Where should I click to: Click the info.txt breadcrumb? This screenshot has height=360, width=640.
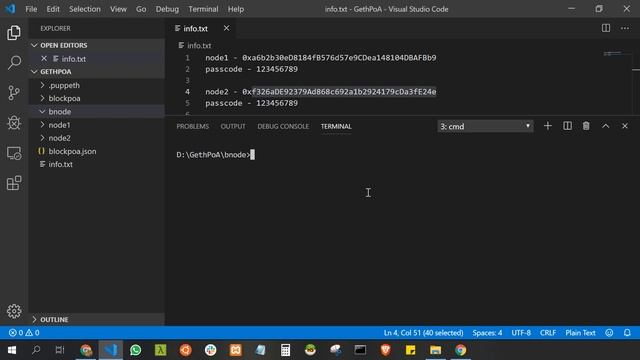click(195, 46)
